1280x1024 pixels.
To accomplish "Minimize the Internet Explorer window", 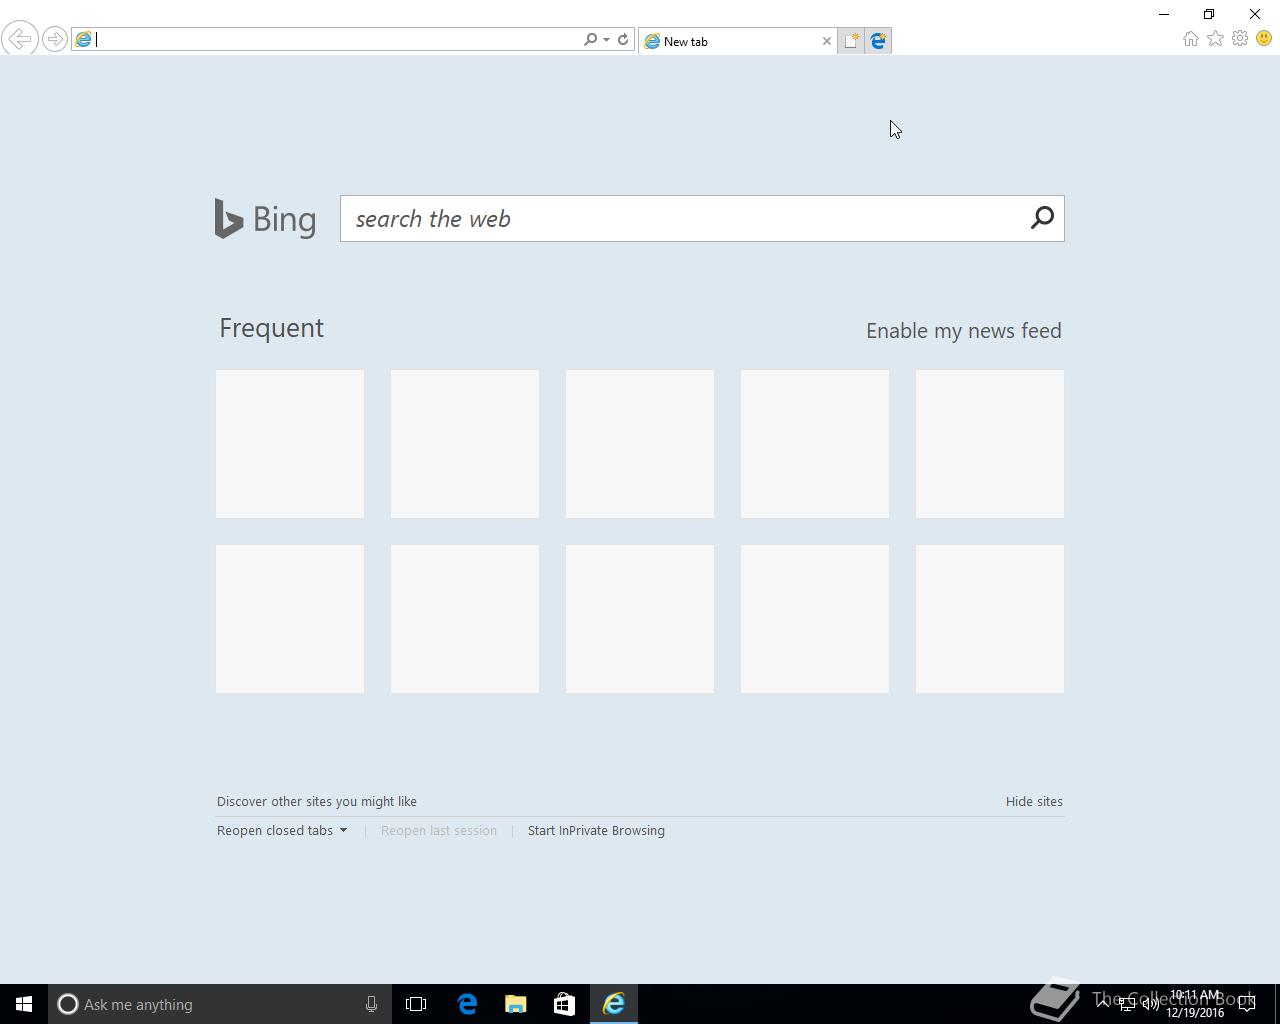I will point(1164,14).
